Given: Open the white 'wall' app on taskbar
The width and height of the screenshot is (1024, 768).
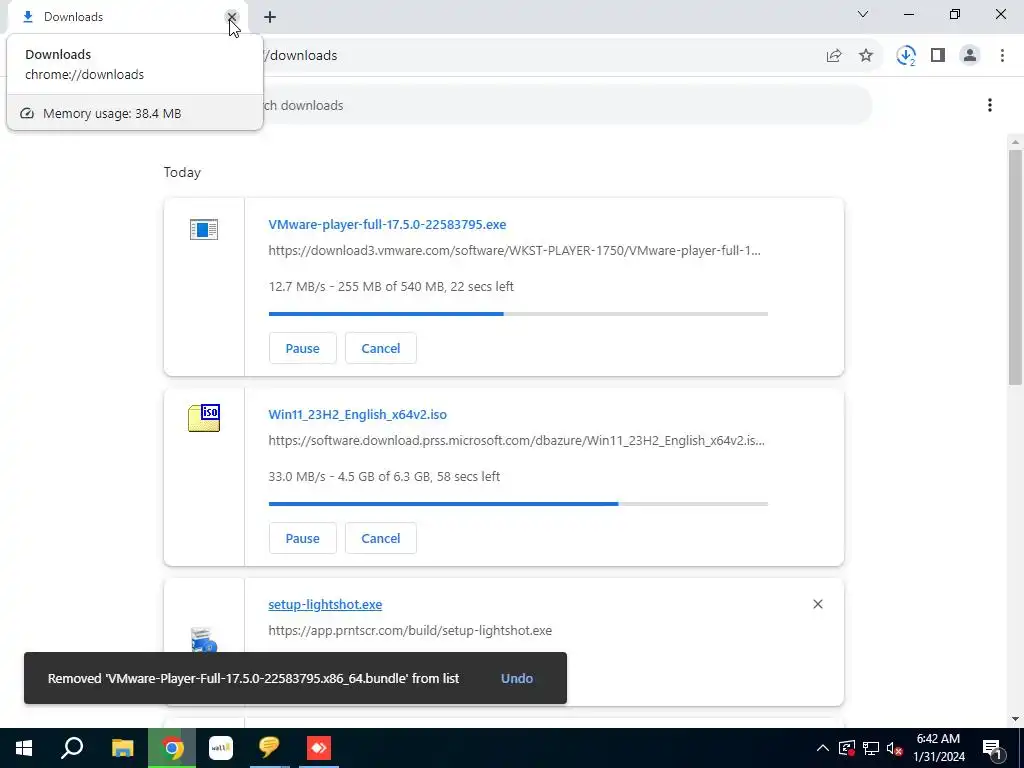Looking at the screenshot, I should click(x=221, y=748).
